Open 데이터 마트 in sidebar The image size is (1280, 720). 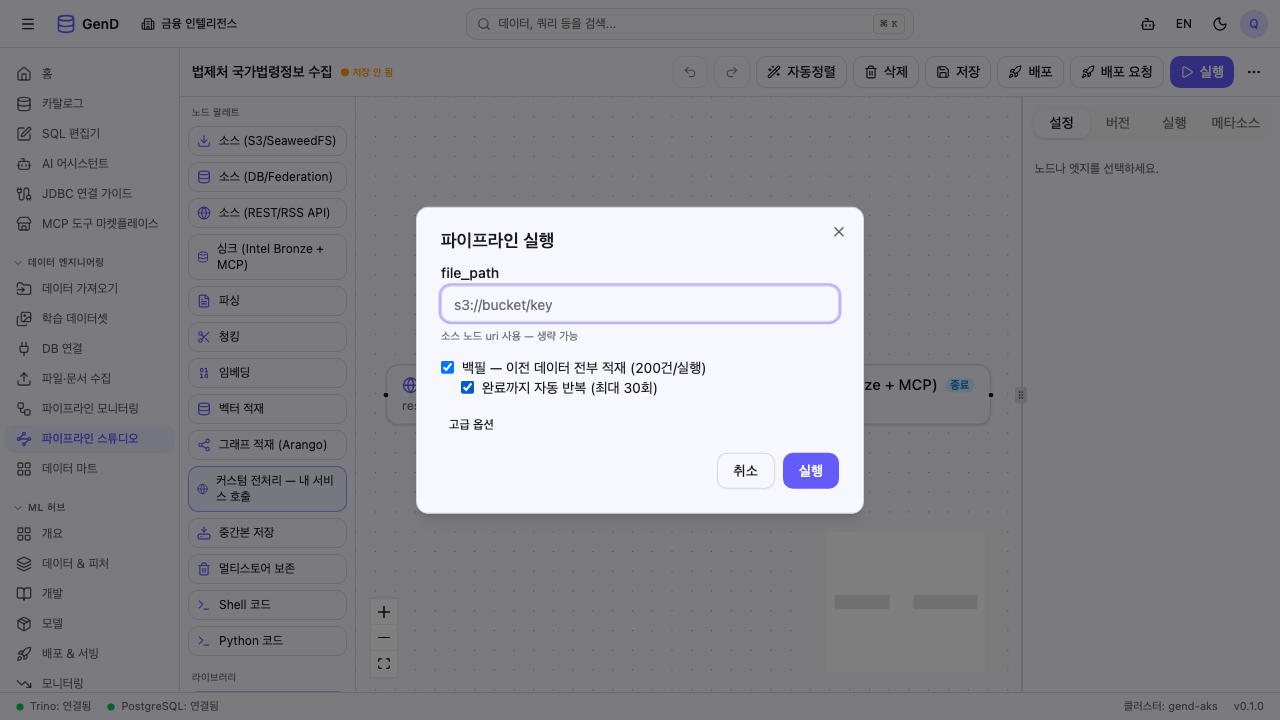point(90,468)
